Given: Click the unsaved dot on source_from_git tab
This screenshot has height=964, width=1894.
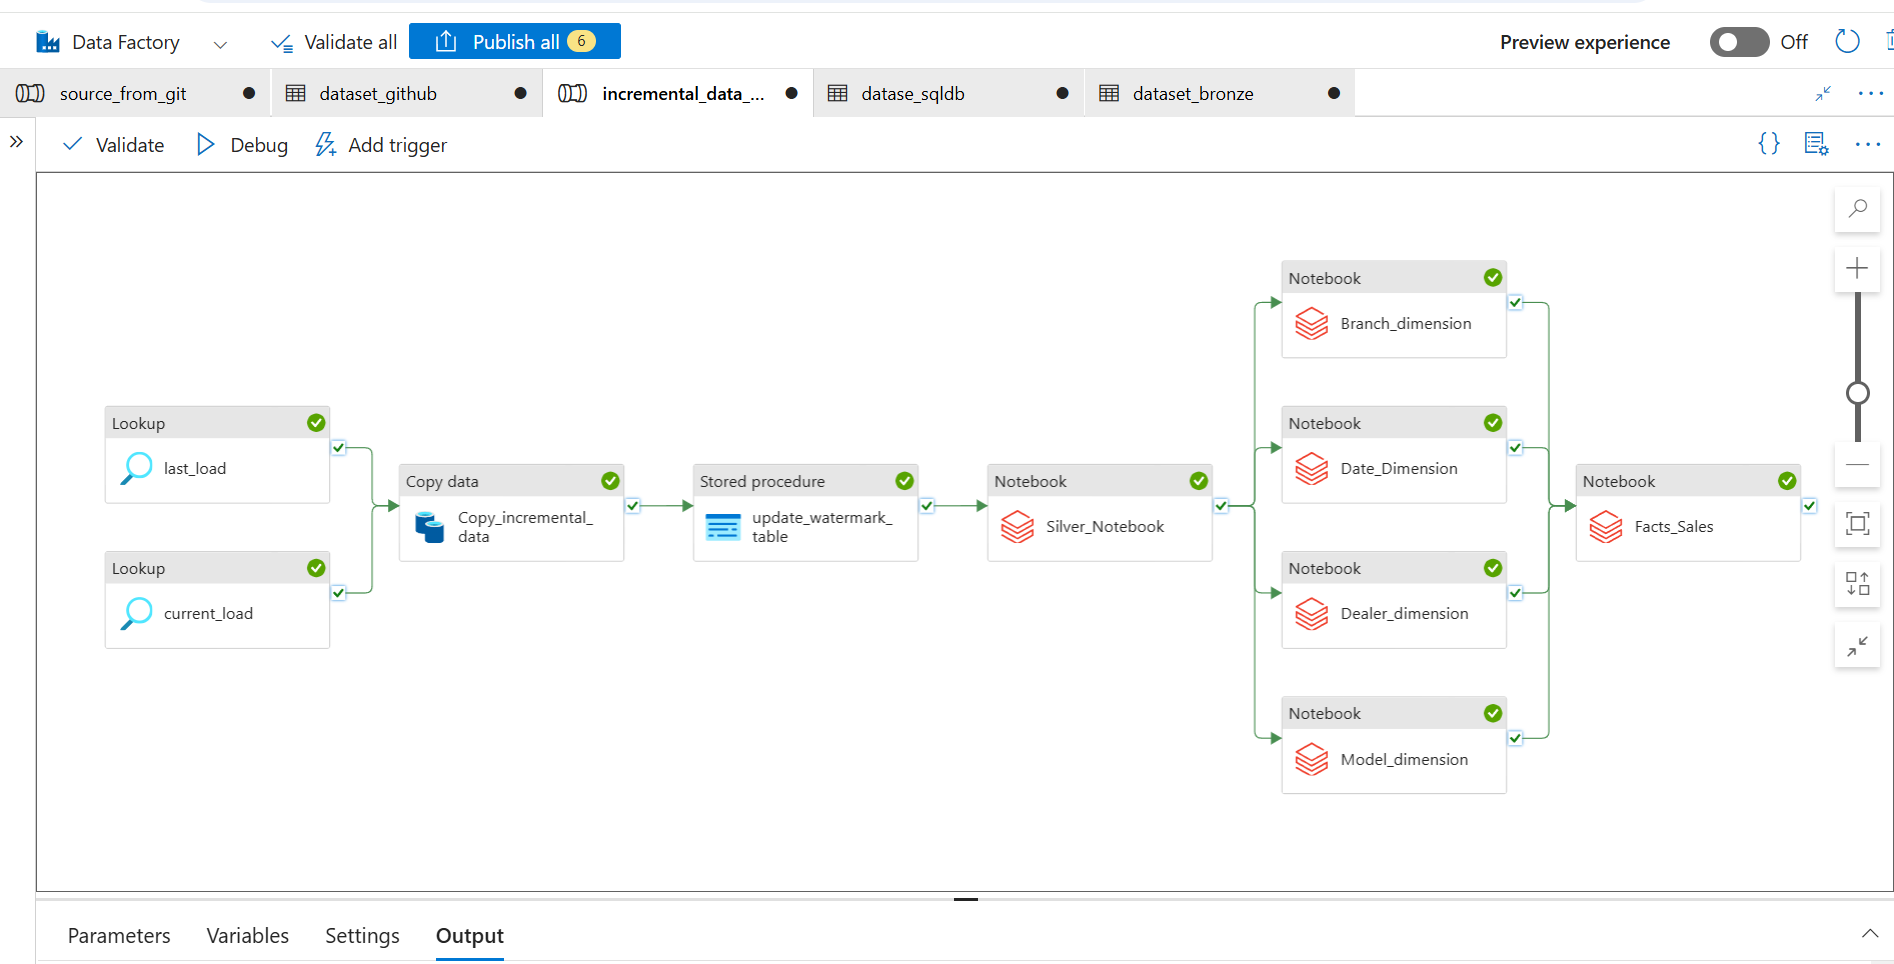Looking at the screenshot, I should [x=249, y=93].
